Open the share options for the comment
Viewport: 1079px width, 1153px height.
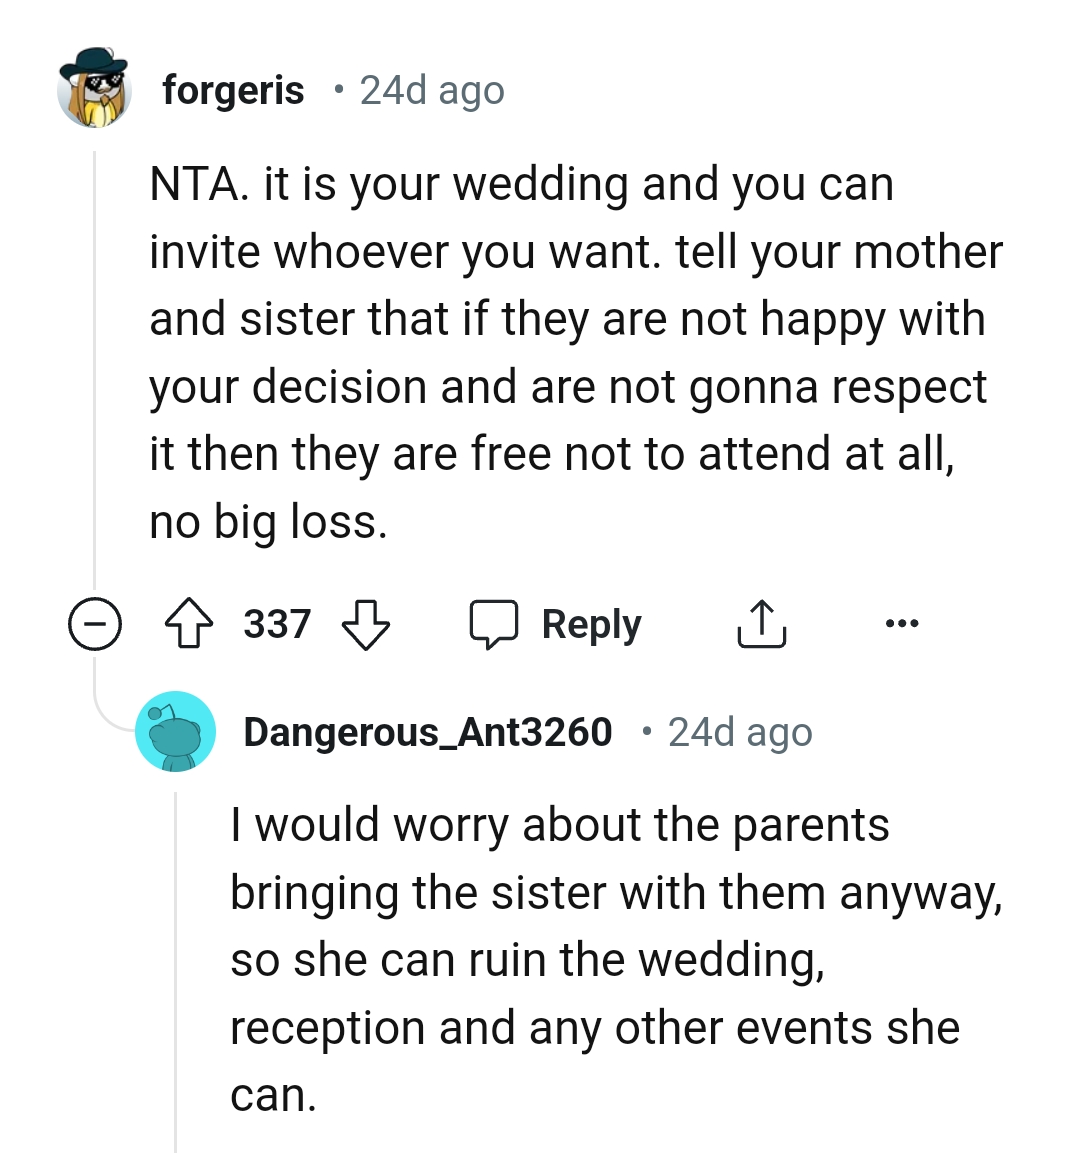pyautogui.click(x=762, y=623)
